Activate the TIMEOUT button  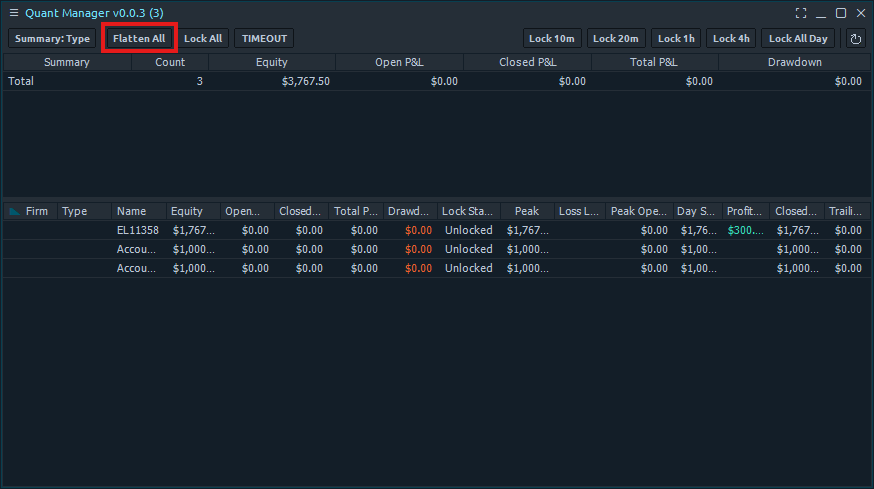[264, 39]
